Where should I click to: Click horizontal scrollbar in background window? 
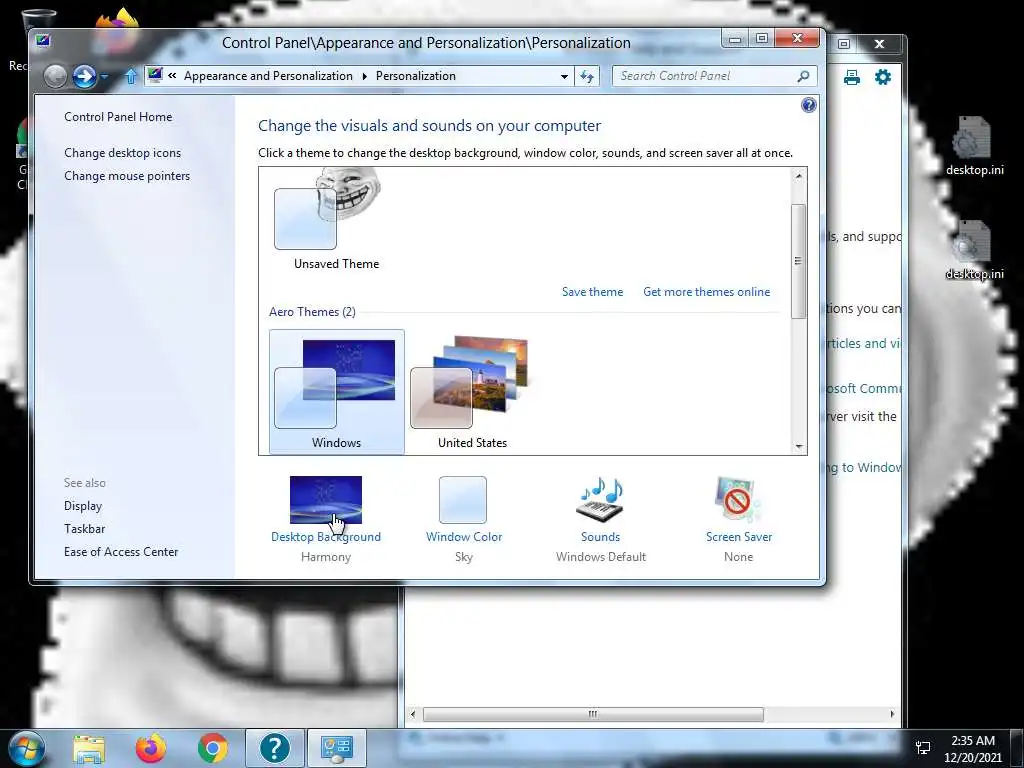click(593, 714)
